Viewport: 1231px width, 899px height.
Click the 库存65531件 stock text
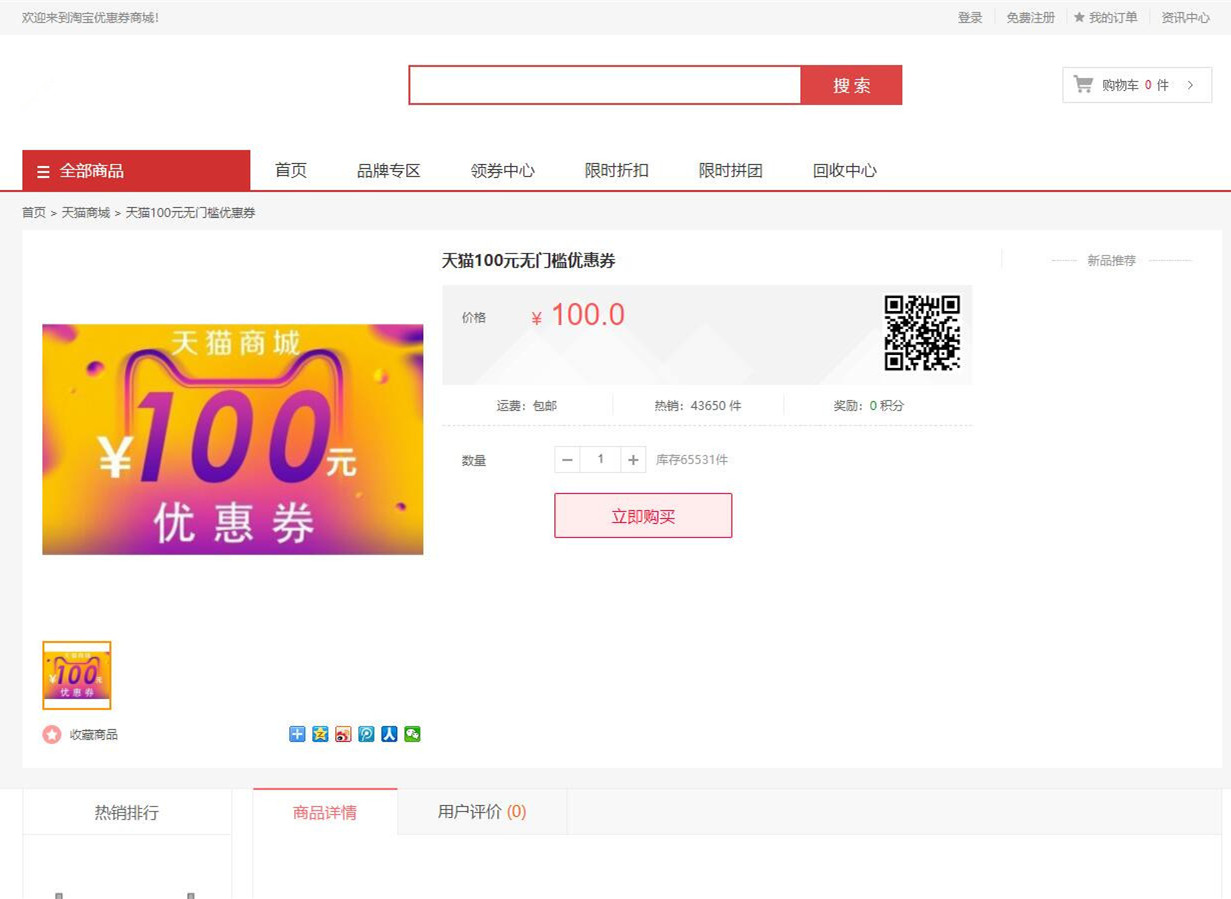tap(692, 460)
